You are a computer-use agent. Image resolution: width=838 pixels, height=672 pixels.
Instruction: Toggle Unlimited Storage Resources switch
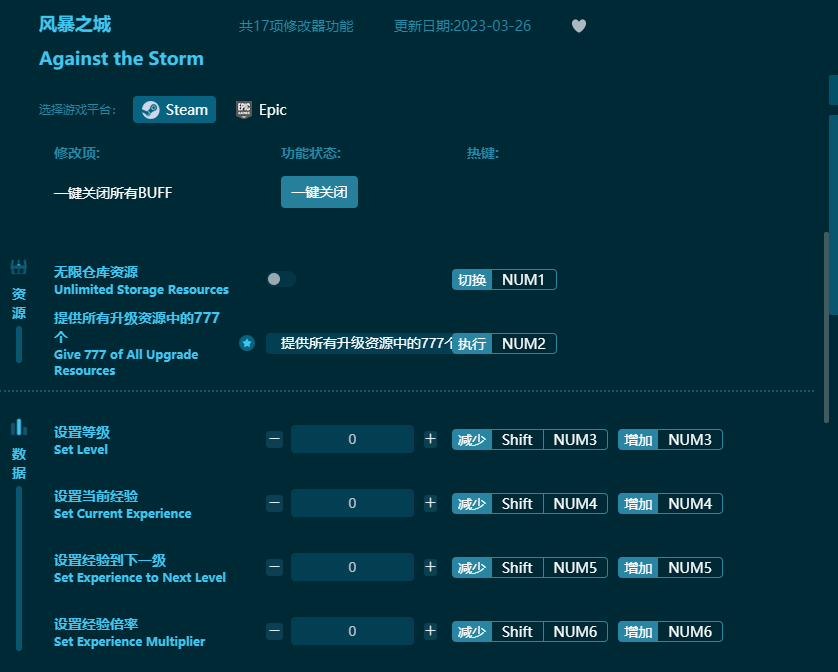click(281, 279)
